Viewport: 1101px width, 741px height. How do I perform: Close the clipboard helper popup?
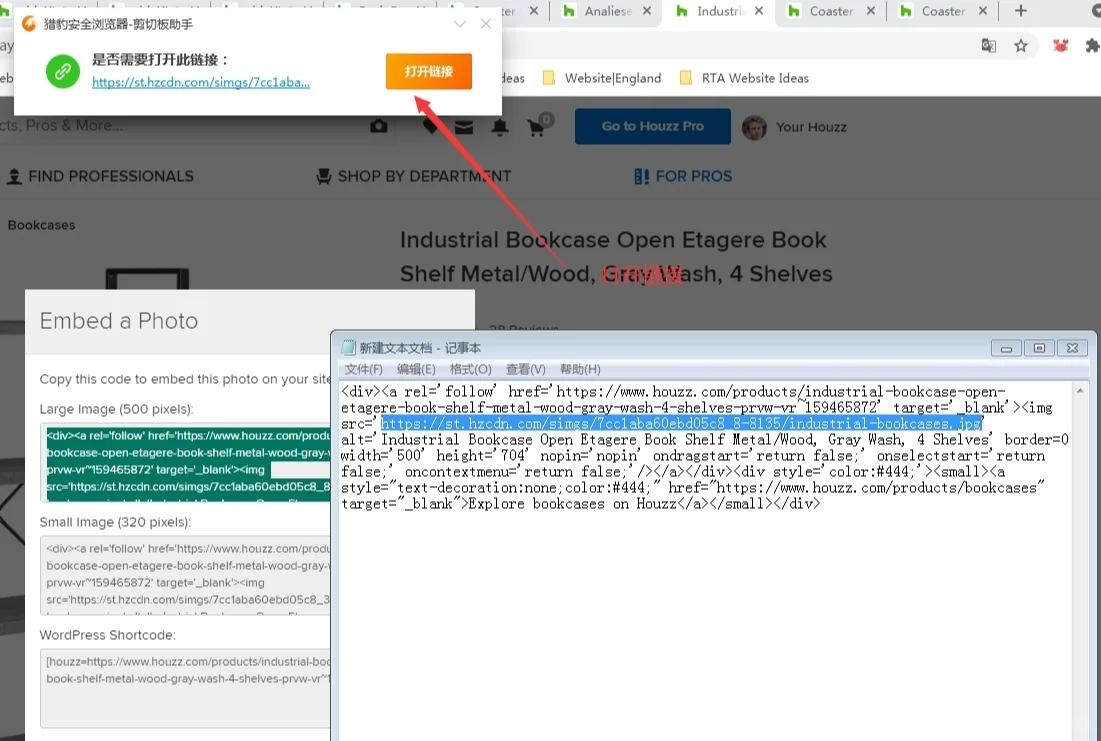pos(486,24)
